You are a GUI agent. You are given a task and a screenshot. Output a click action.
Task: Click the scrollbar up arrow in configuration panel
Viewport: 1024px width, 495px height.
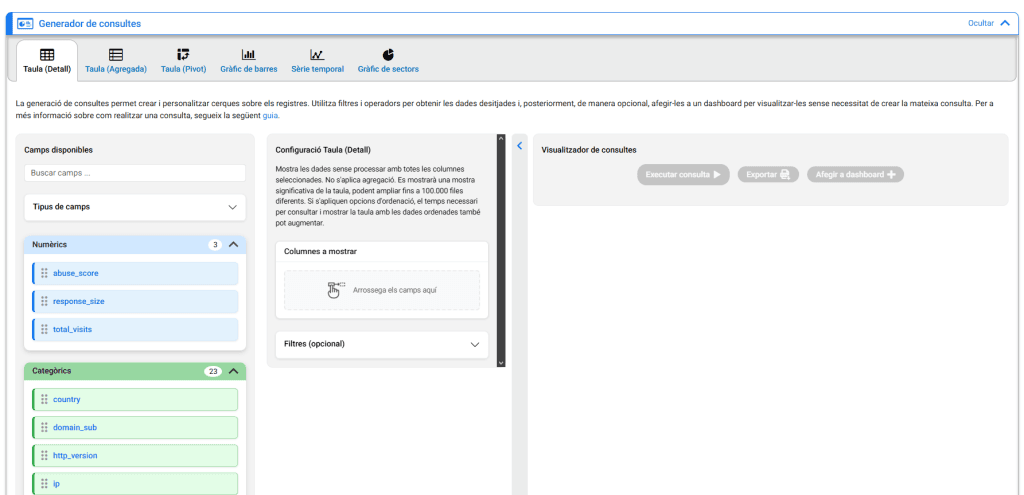point(501,138)
